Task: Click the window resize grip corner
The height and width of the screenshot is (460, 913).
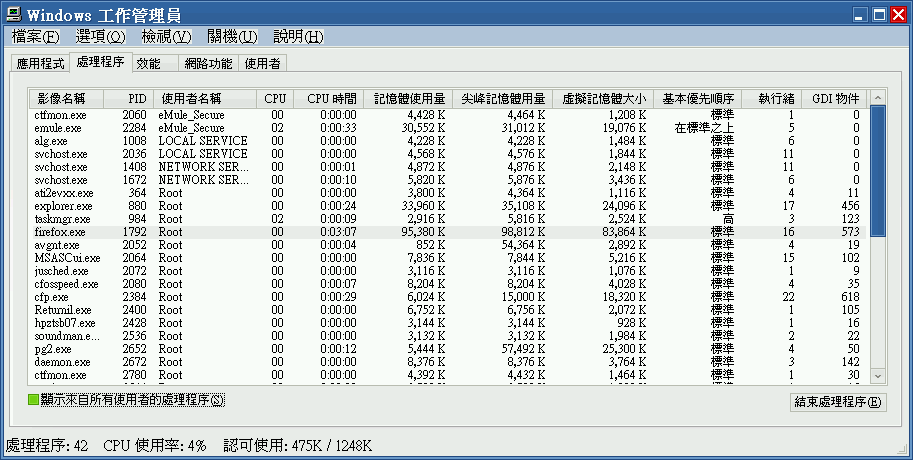Action: click(902, 449)
